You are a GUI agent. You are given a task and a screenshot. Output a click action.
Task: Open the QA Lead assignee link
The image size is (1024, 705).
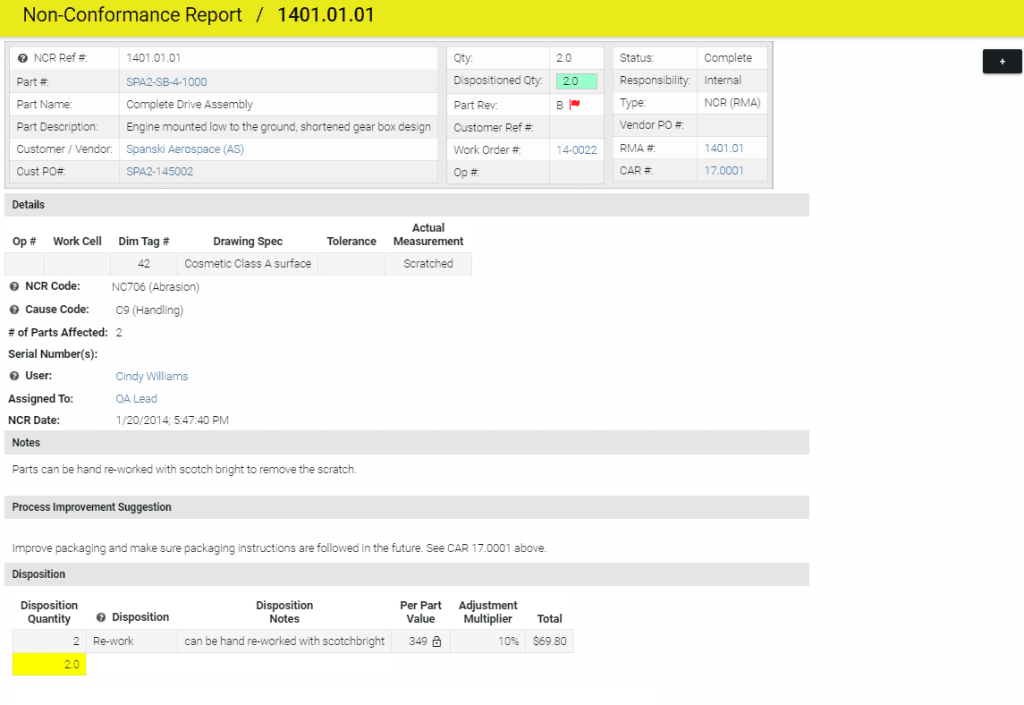(136, 399)
